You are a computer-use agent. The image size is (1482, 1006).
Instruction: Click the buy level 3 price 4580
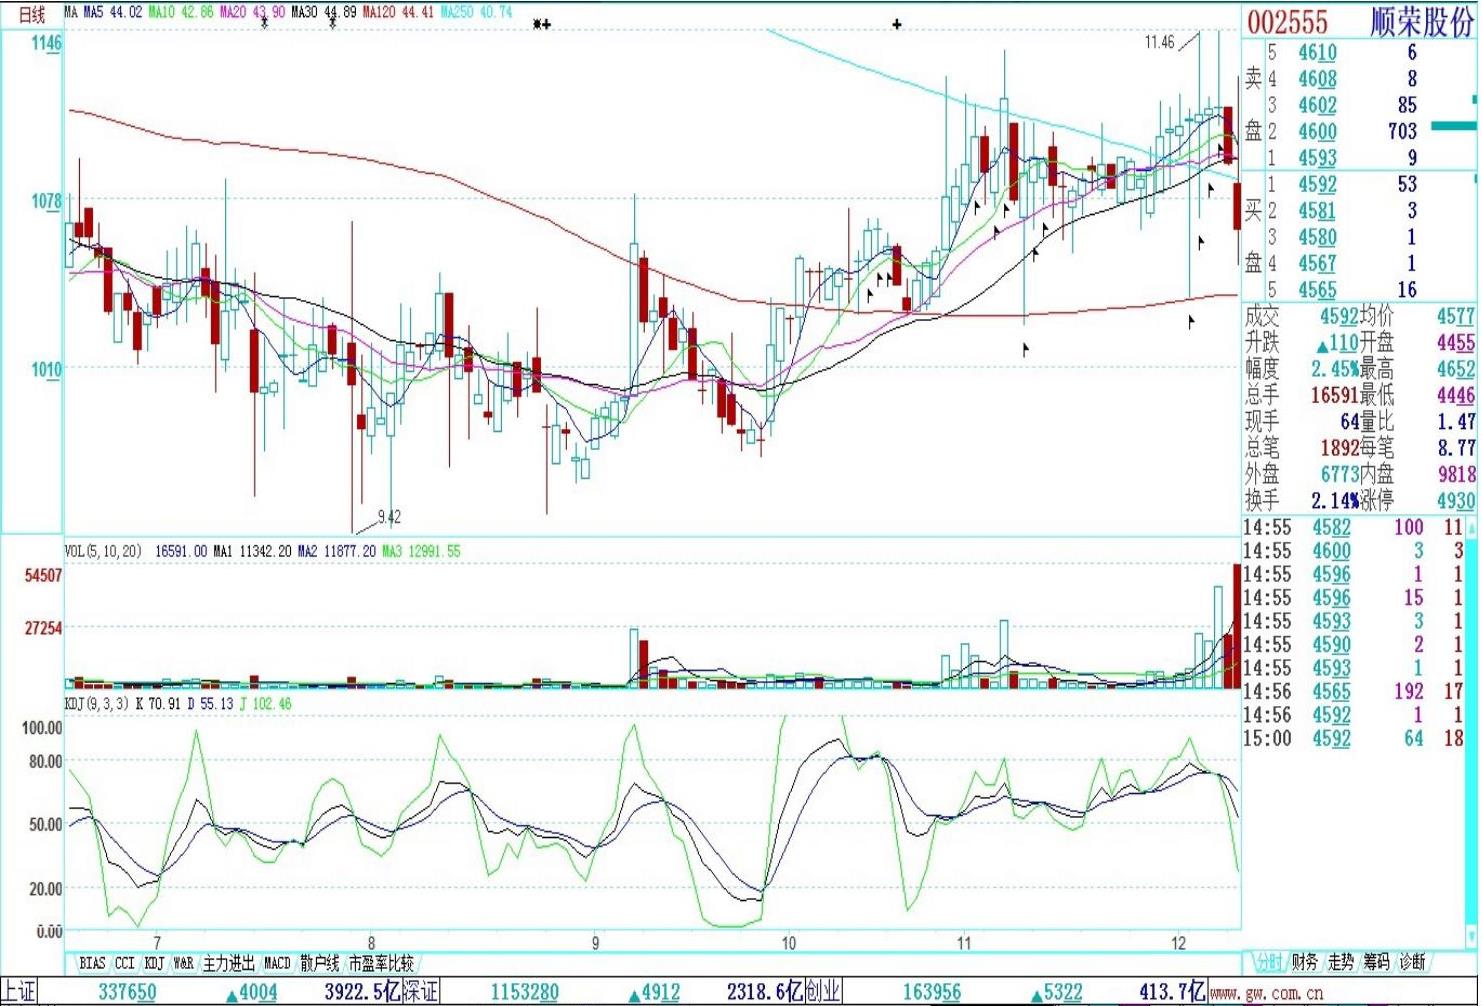tap(1317, 238)
